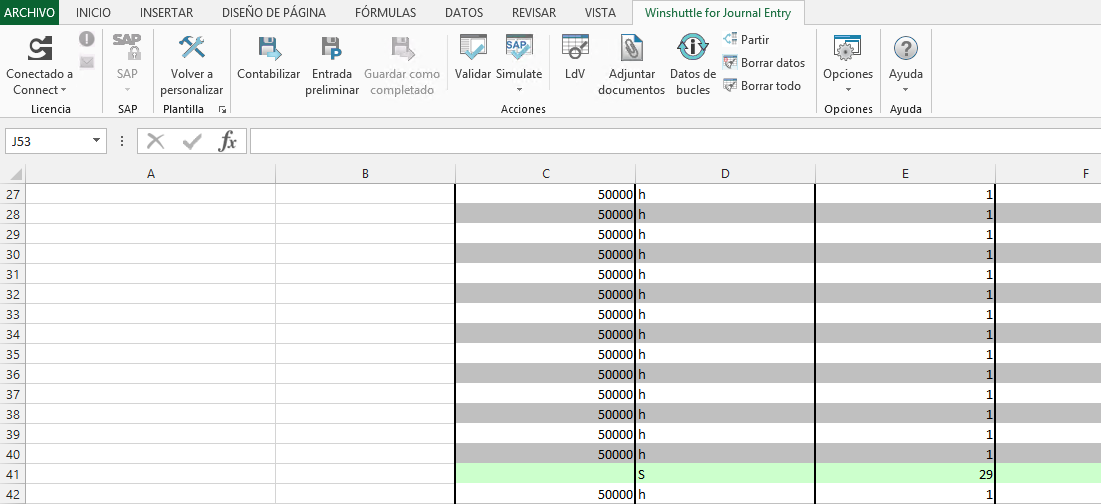Select column C header
1101x504 pixels.
(x=546, y=174)
